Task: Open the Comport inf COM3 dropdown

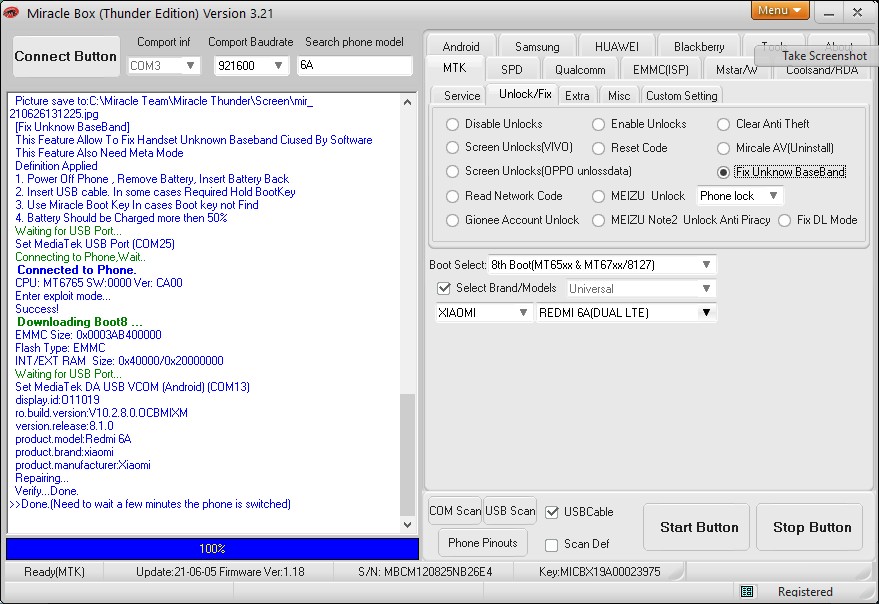Action: [164, 66]
